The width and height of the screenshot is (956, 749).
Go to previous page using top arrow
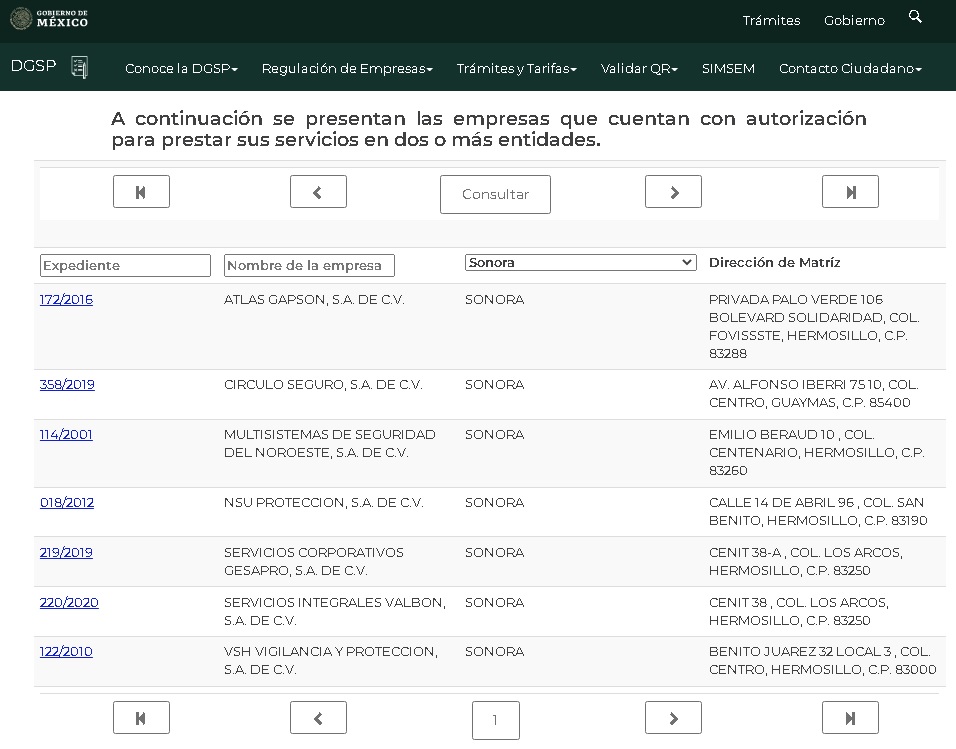318,192
